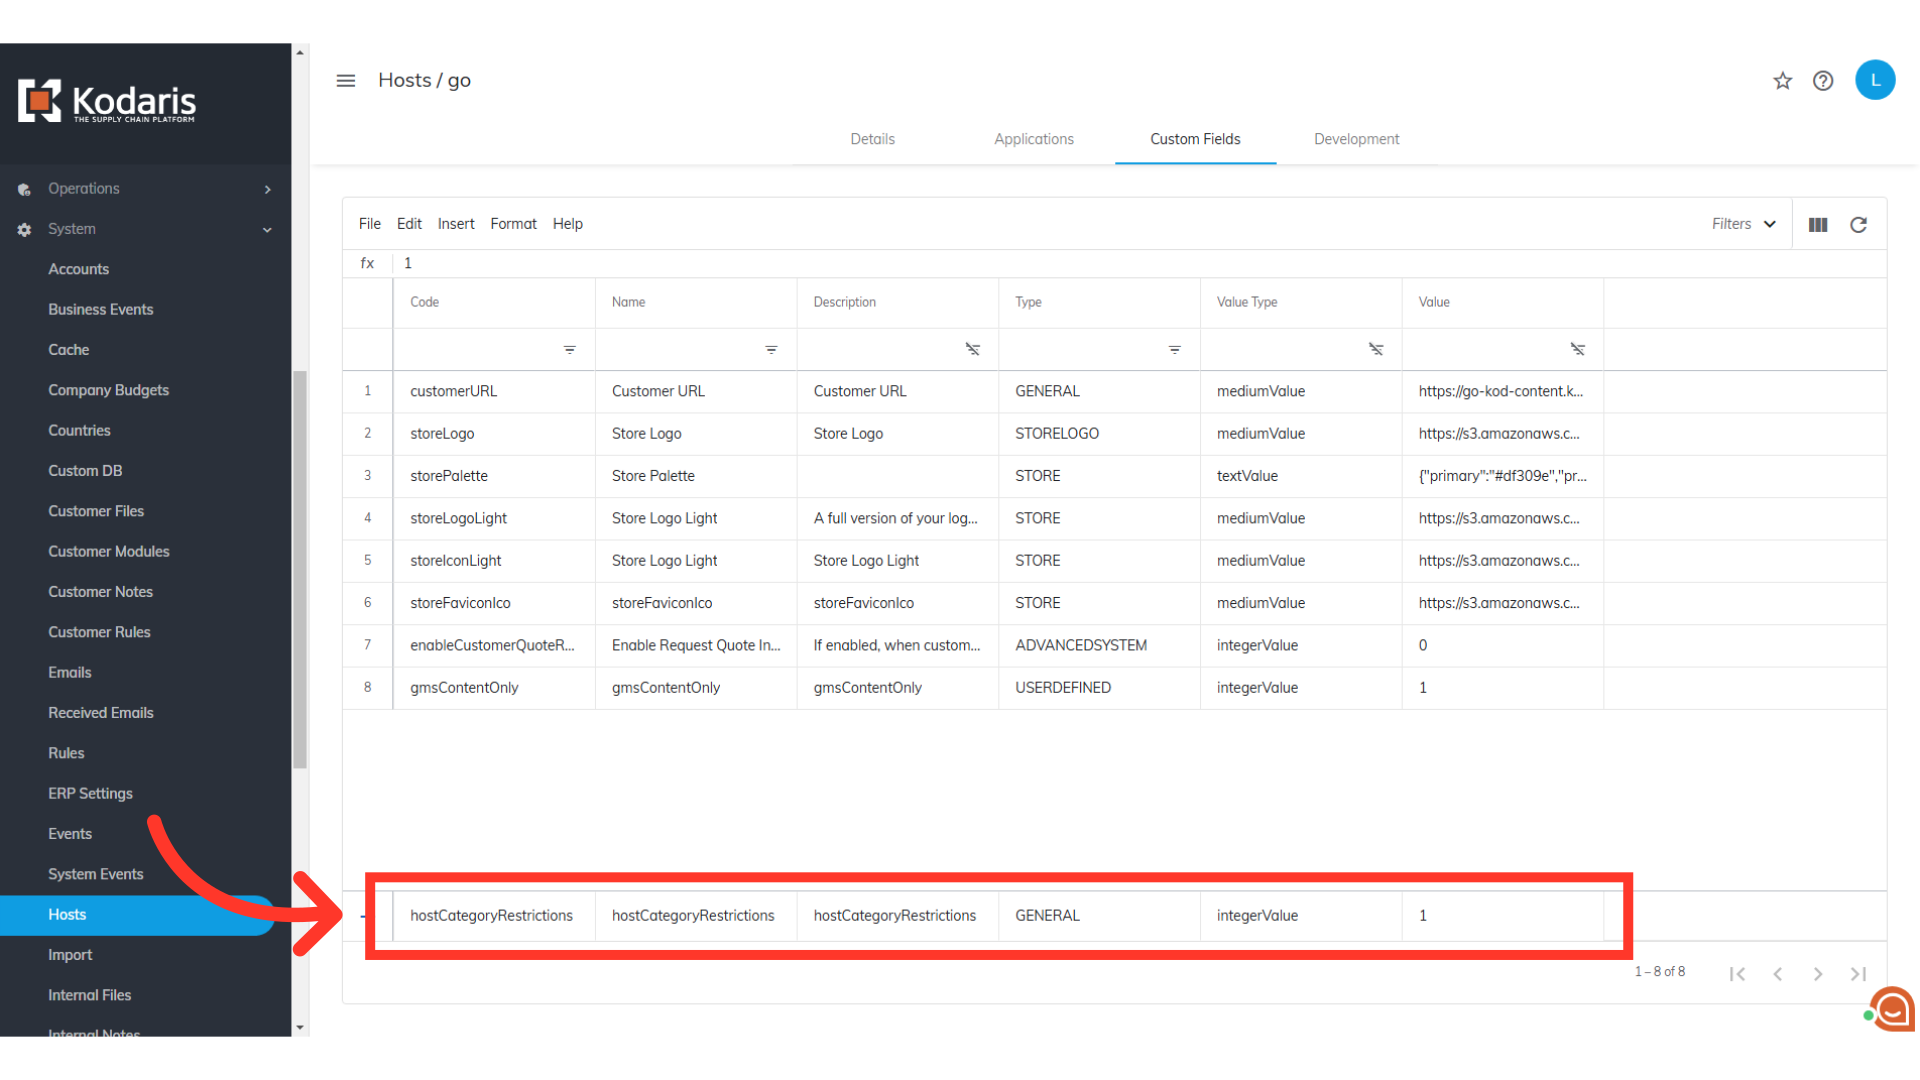Star this page as favorite
Image resolution: width=1920 pixels, height=1080 pixels.
(x=1782, y=81)
